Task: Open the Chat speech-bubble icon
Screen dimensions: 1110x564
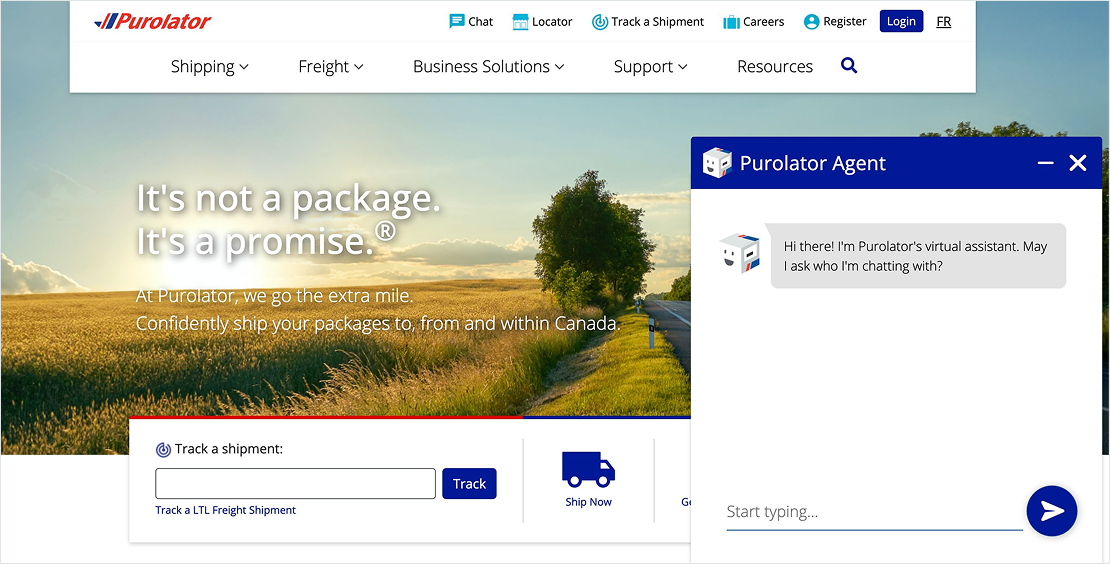Action: tap(457, 21)
